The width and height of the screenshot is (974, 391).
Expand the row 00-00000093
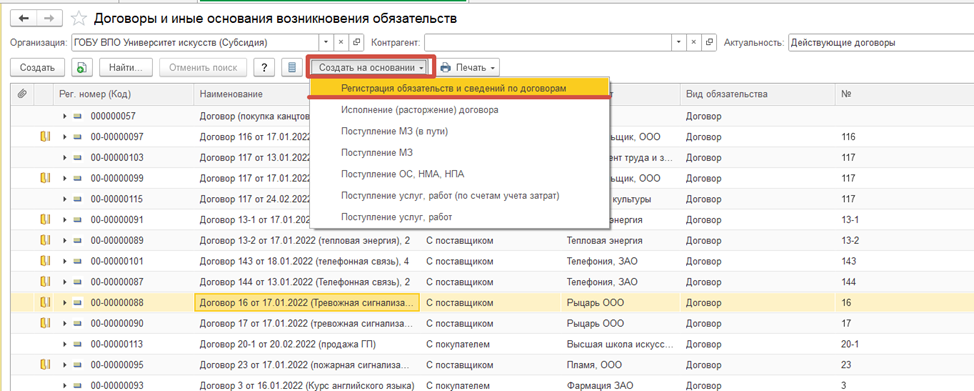(65, 385)
